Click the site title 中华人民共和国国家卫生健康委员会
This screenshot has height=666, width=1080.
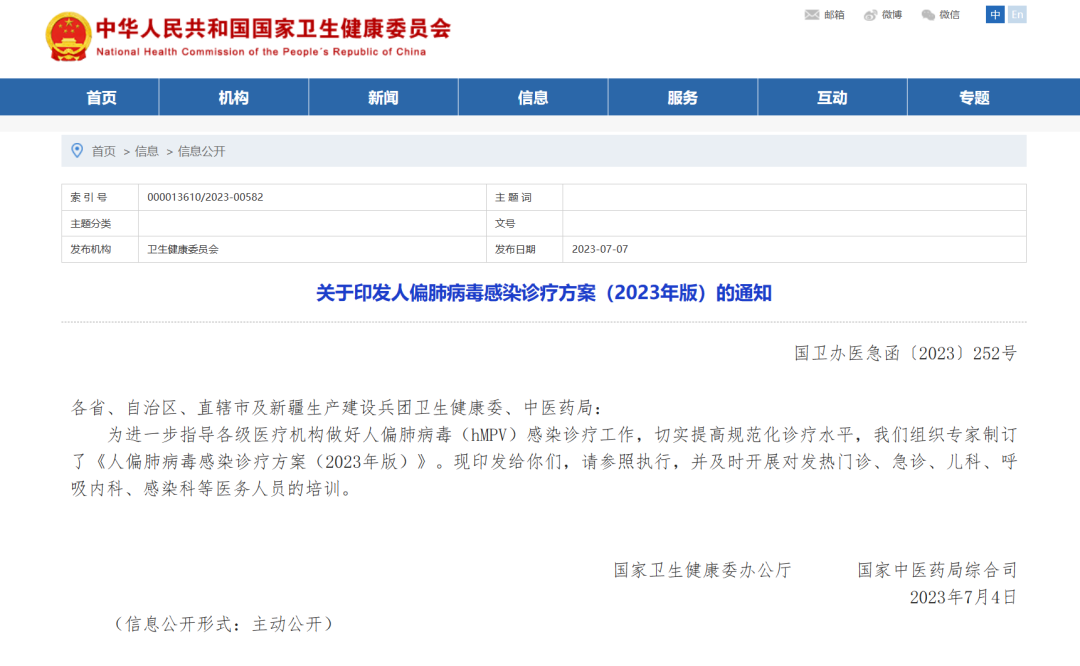coord(273,28)
